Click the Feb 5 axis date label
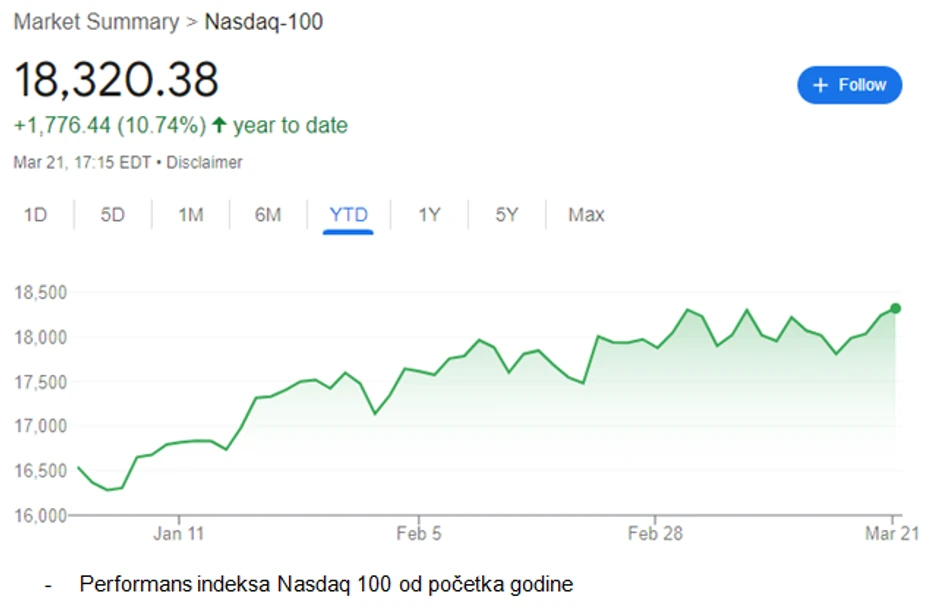This screenshot has height=610, width=940. 419,534
